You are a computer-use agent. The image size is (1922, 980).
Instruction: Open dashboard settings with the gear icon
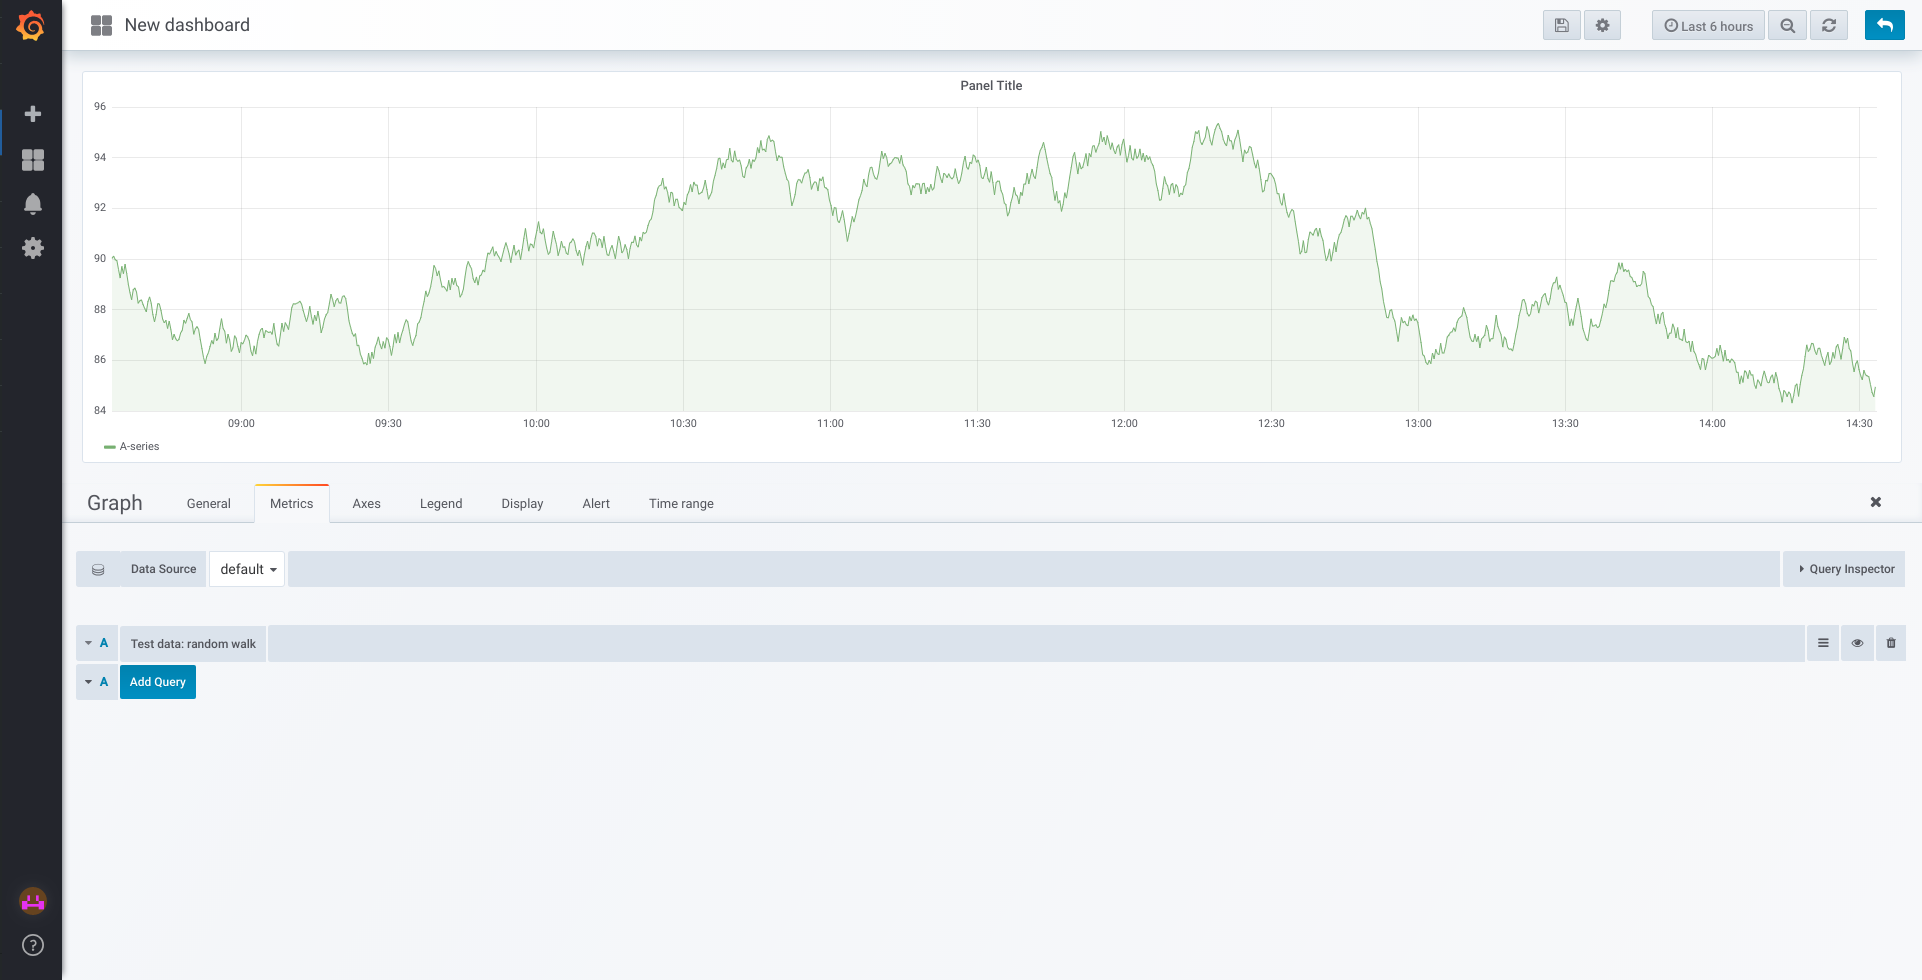1602,25
